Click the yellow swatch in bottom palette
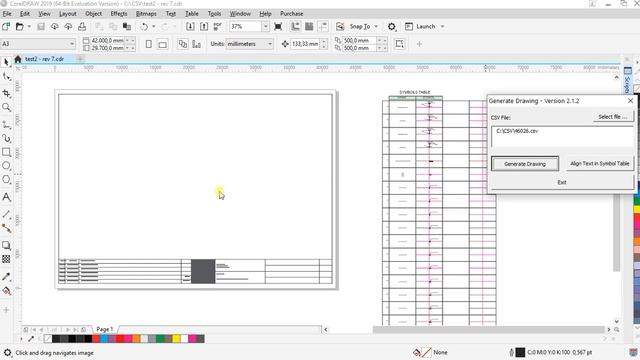Image resolution: width=640 pixels, height=360 pixels. tap(176, 338)
